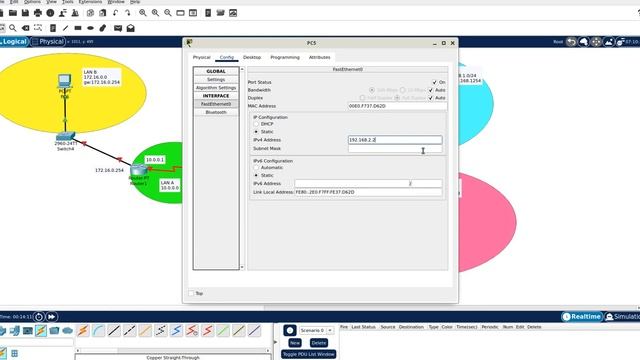Viewport: 640px width, 360px height.
Task: Open the Options menu in the menu bar
Action: [x=32, y=2]
